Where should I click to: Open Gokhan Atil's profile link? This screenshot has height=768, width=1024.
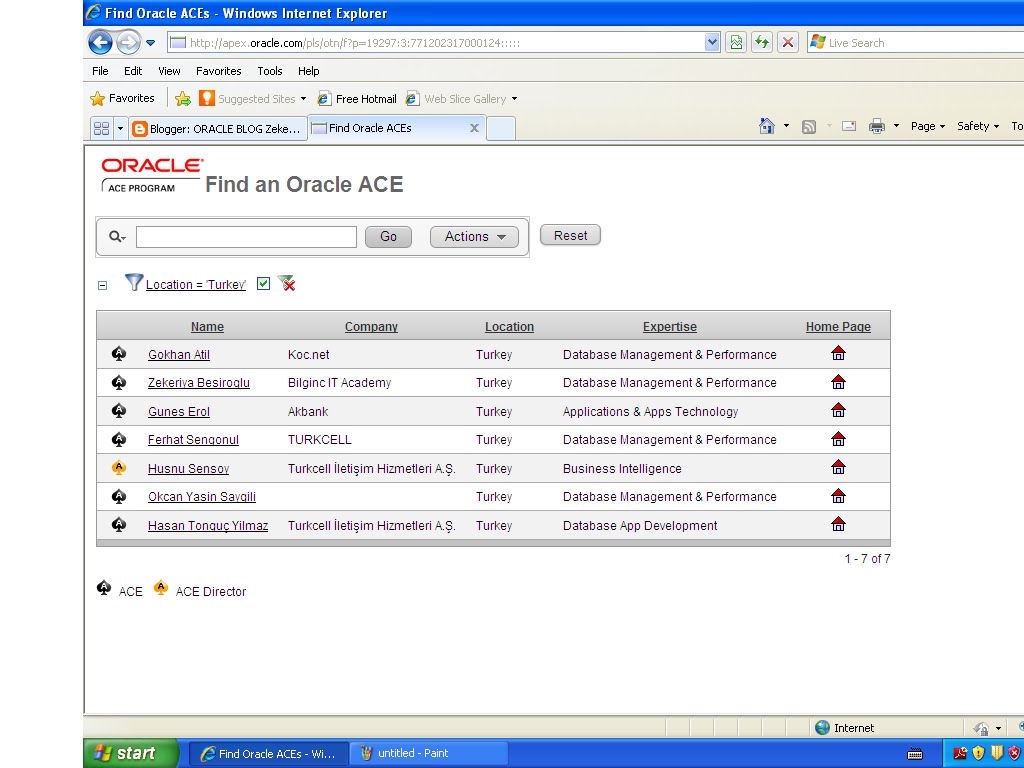(178, 354)
